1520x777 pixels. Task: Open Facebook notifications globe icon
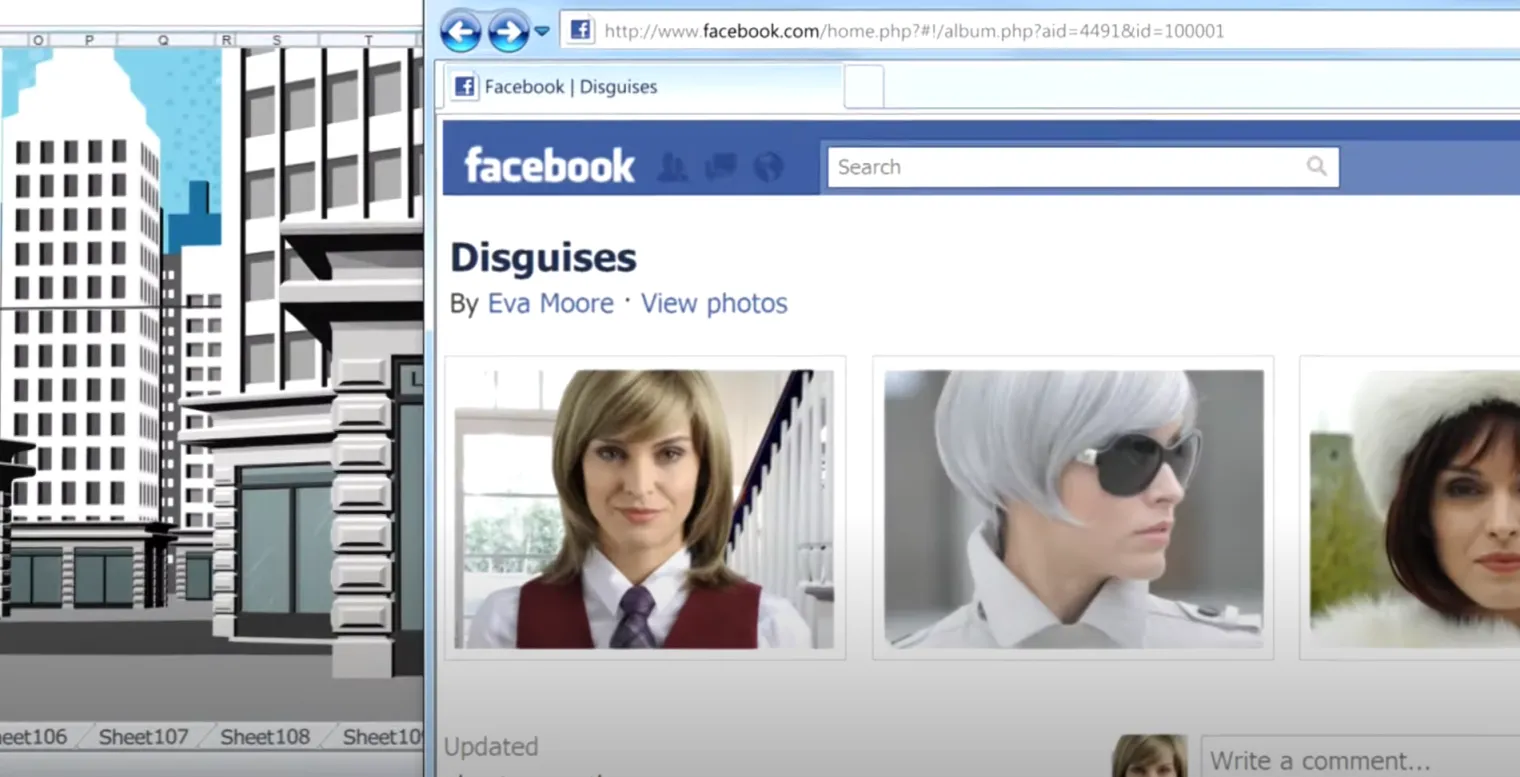pos(768,167)
